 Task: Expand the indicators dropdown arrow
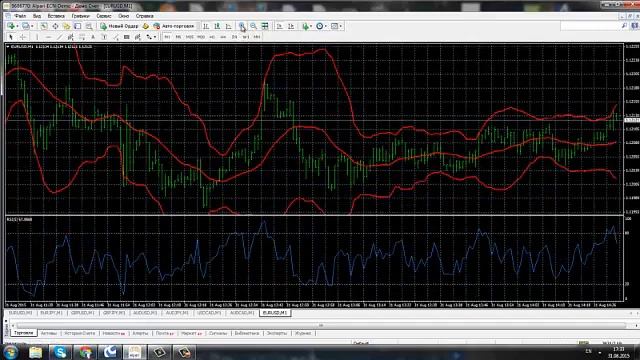pos(311,26)
